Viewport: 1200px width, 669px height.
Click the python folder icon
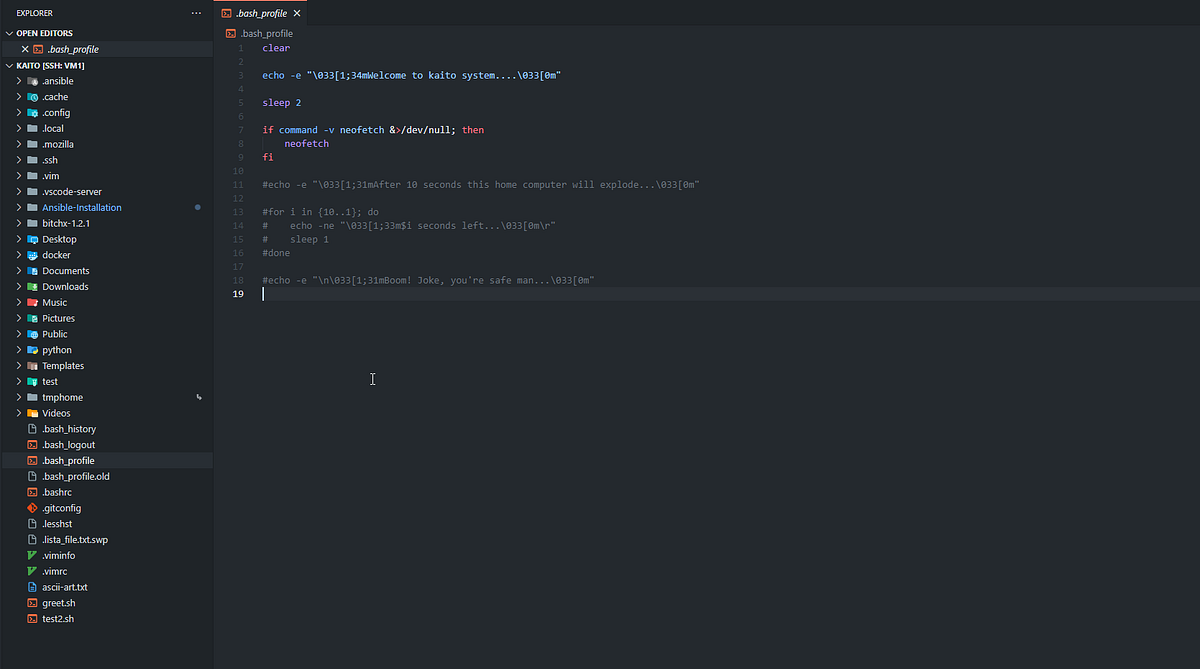[x=32, y=350]
